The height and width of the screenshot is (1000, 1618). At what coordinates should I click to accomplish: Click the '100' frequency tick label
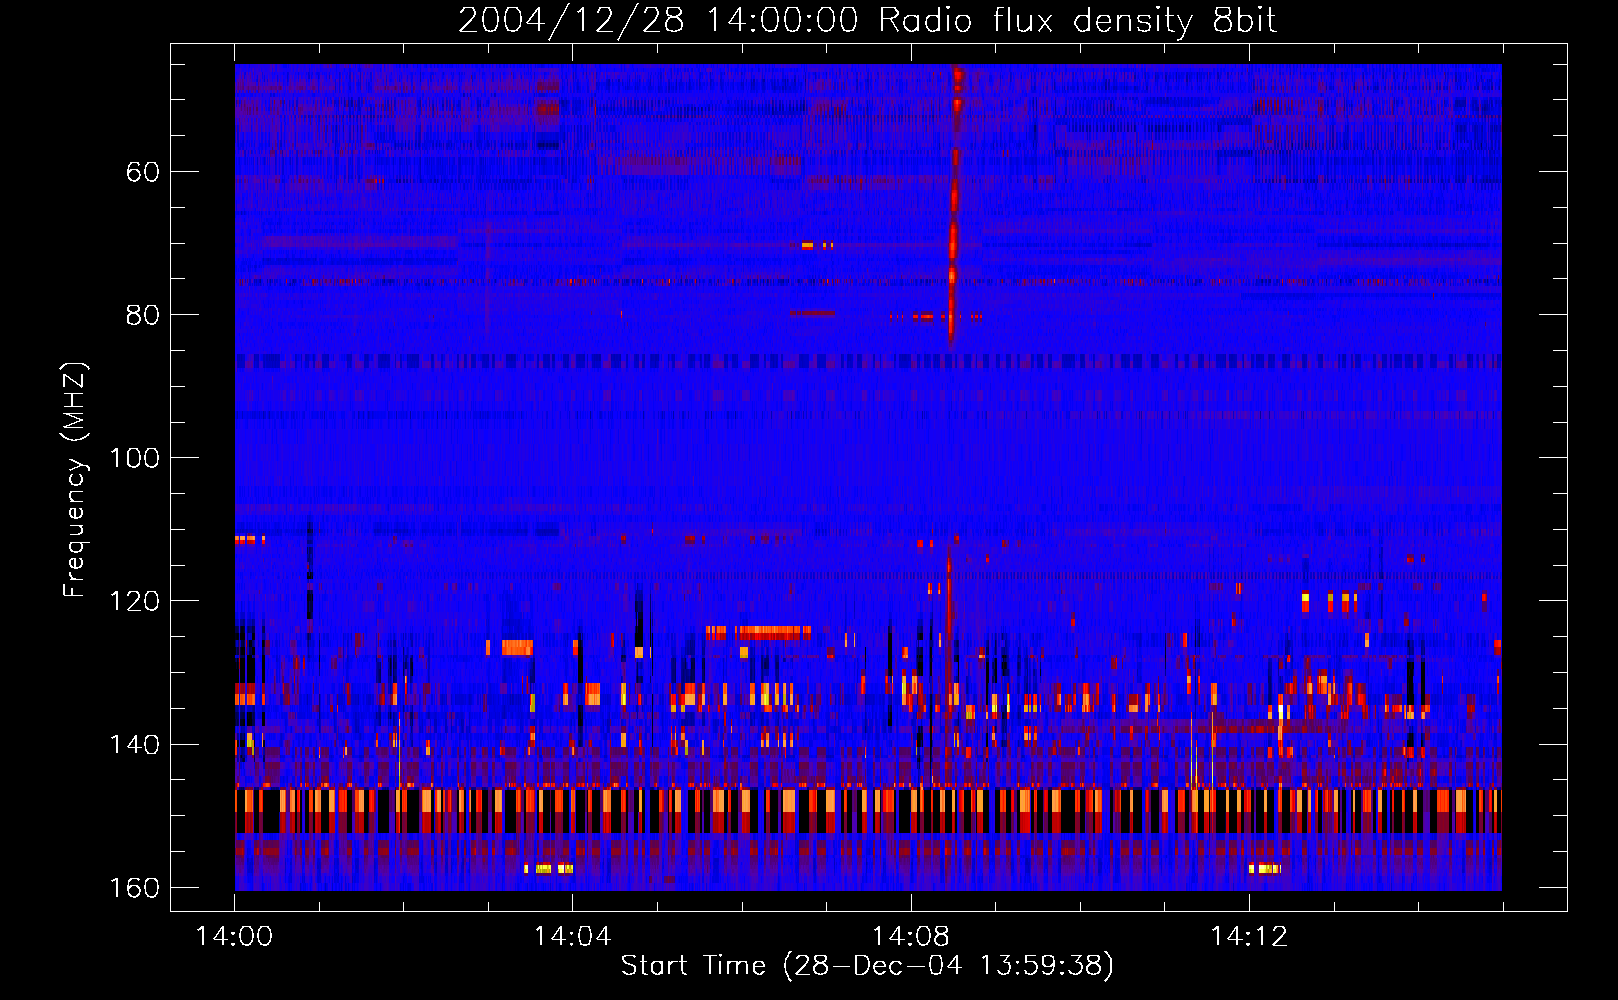coord(135,458)
